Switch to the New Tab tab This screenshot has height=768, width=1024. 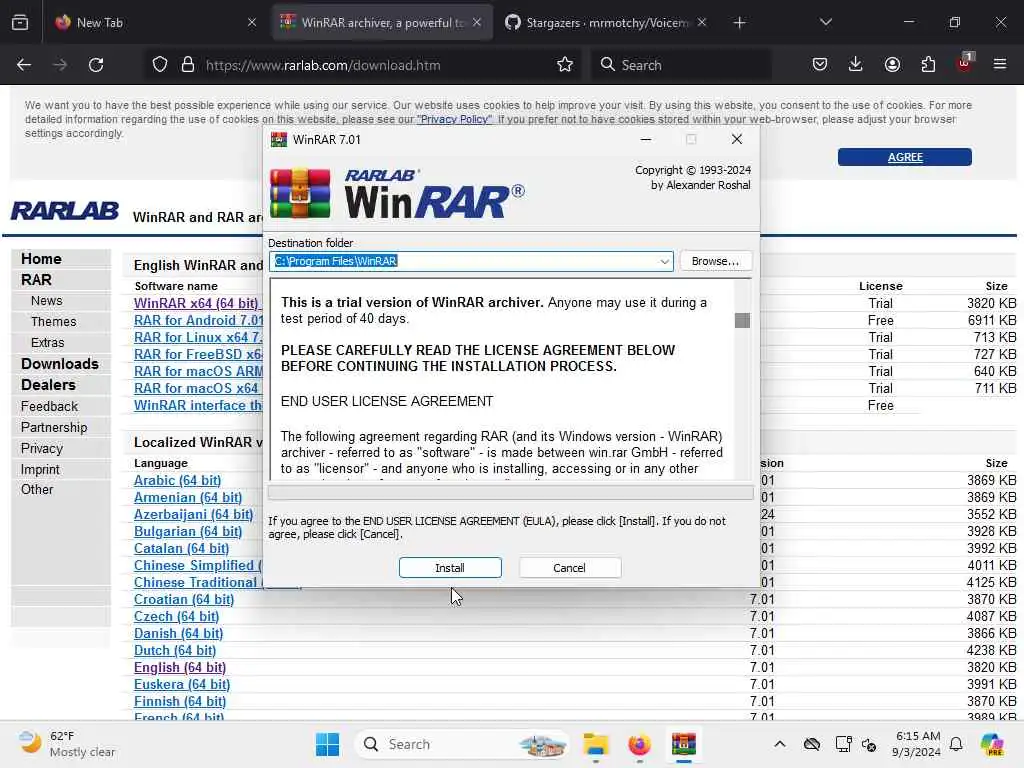point(154,22)
